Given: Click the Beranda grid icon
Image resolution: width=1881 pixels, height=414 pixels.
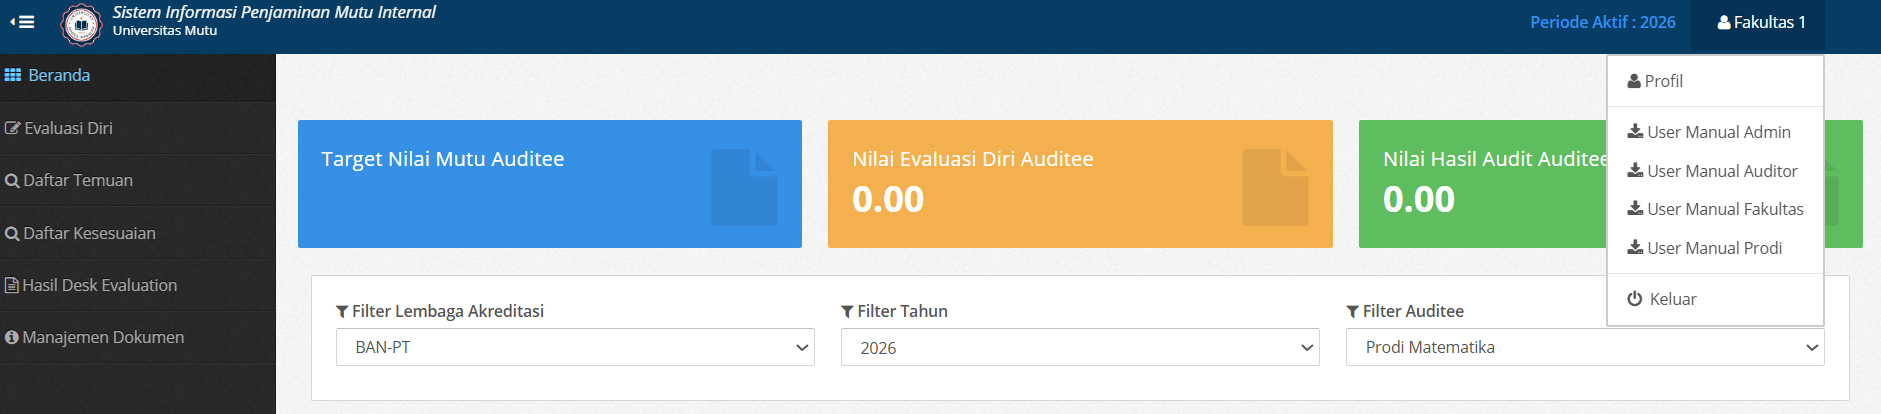Looking at the screenshot, I should coord(13,75).
